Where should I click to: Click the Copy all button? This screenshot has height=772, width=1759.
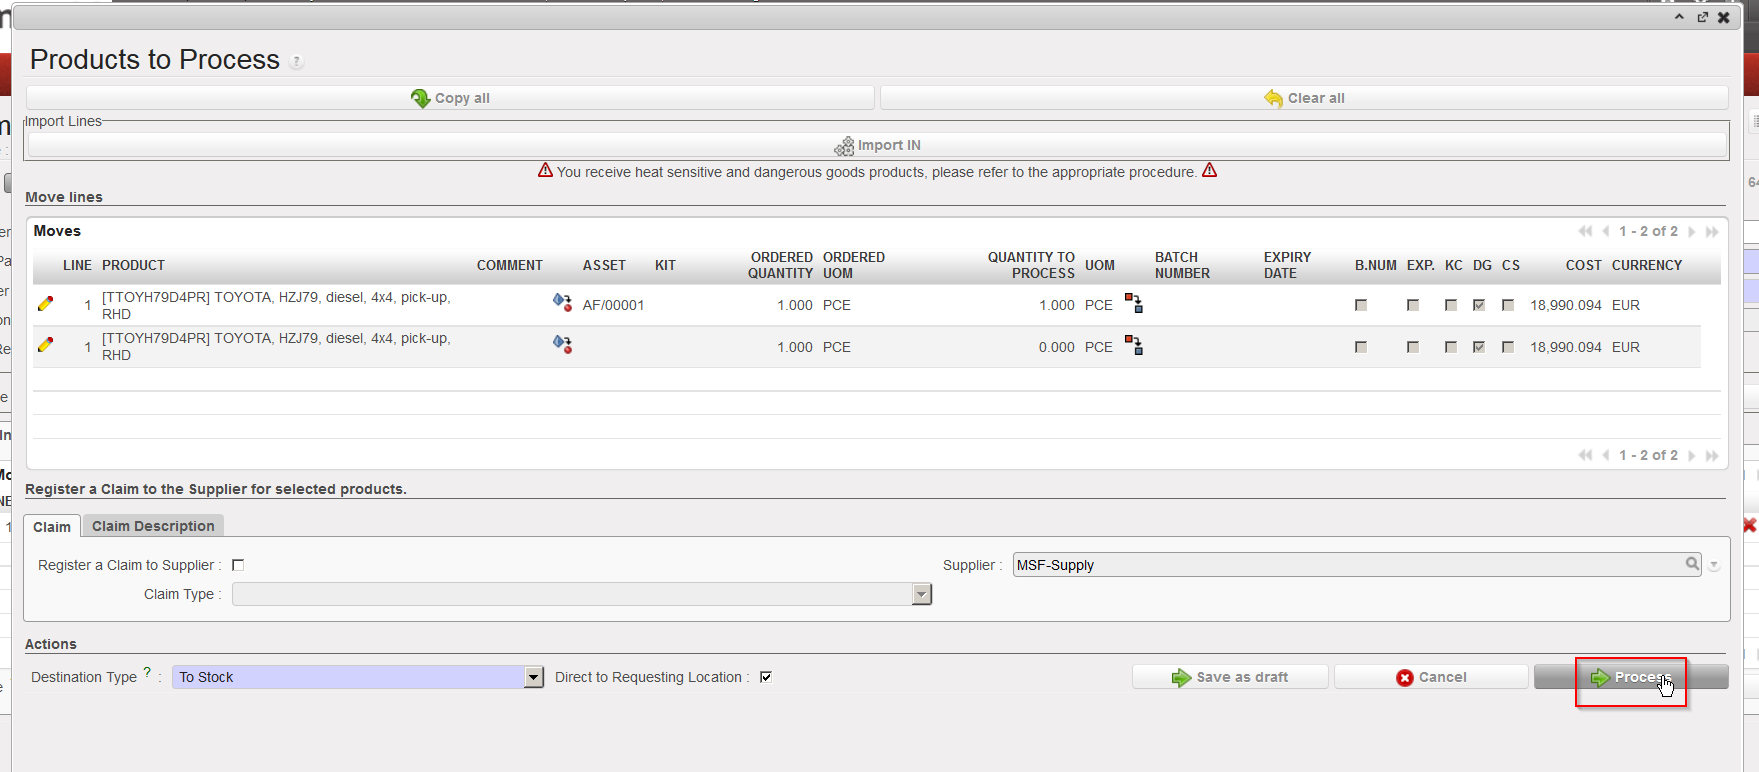coord(450,98)
